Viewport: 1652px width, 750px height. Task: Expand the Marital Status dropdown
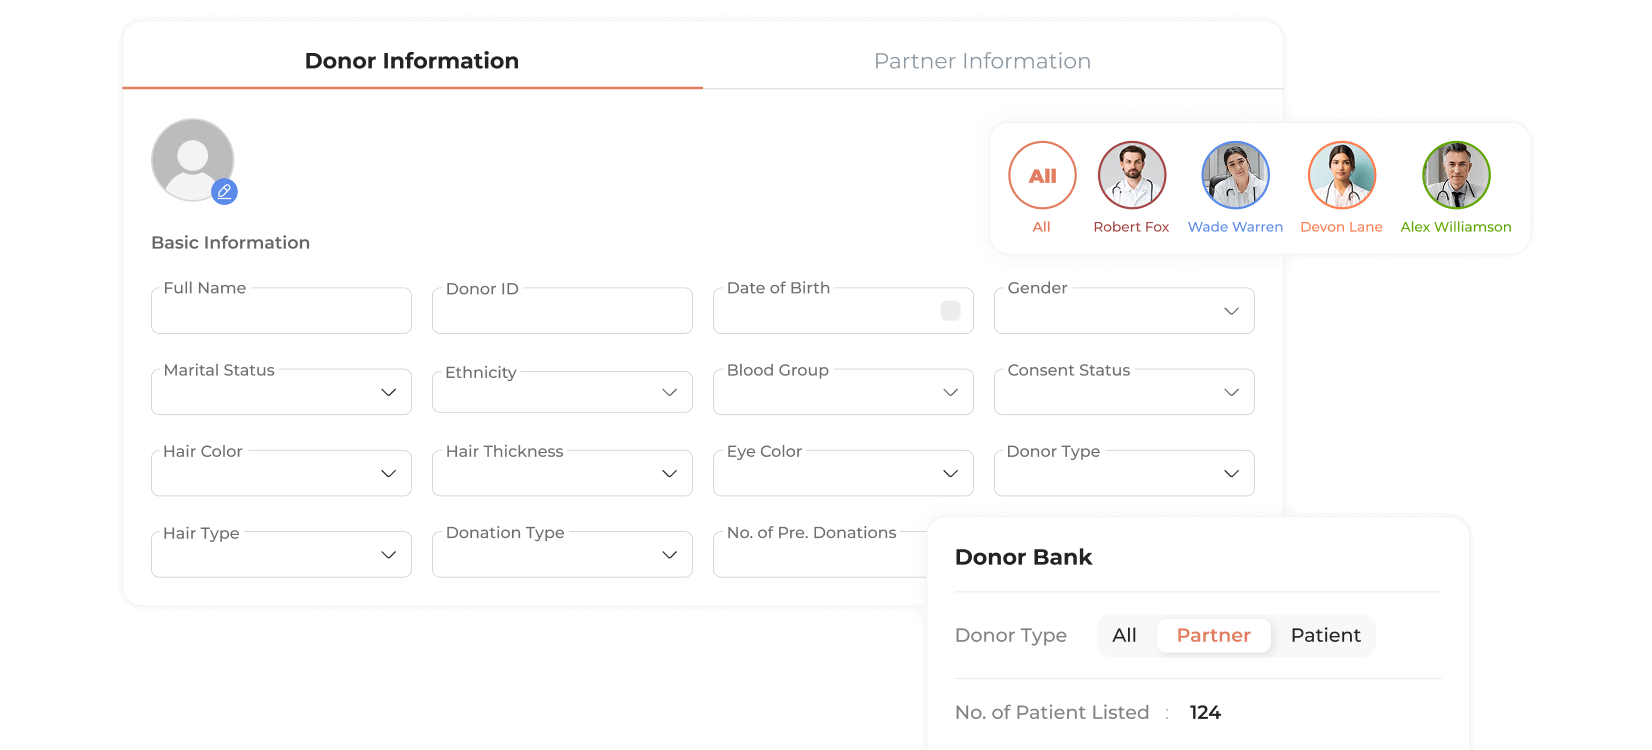[x=281, y=392]
